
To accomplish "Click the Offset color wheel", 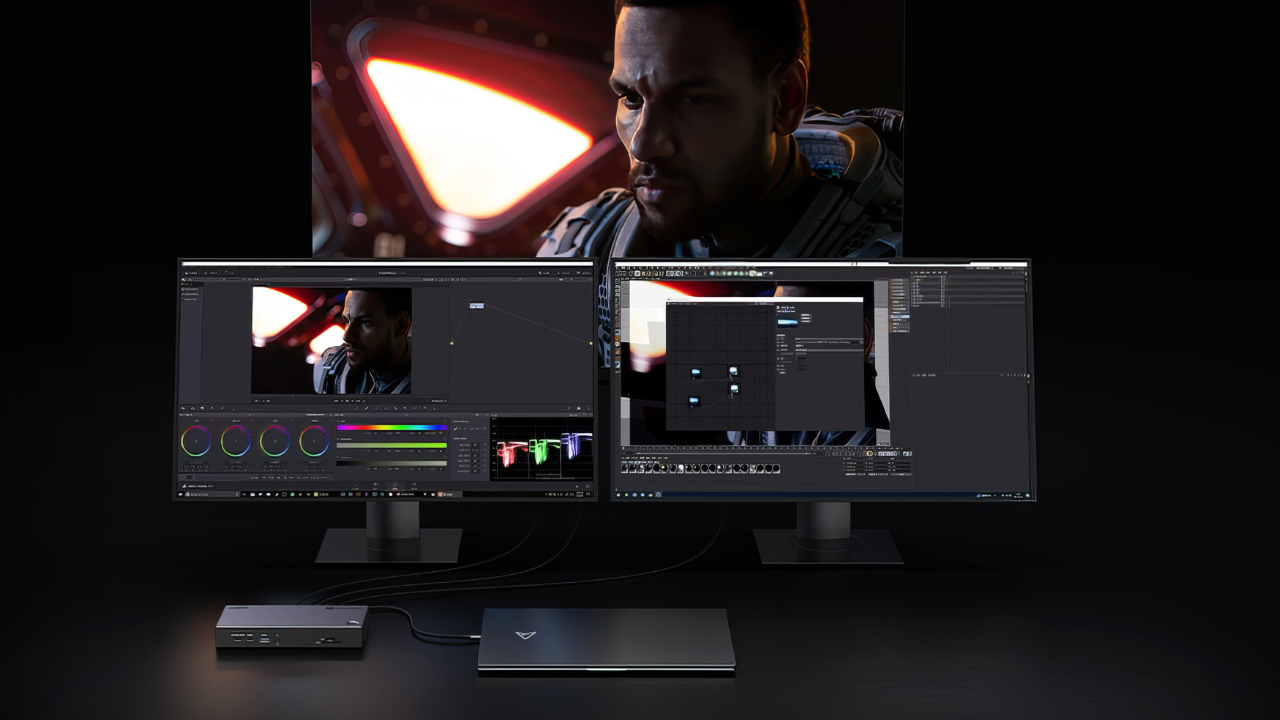I will point(314,441).
